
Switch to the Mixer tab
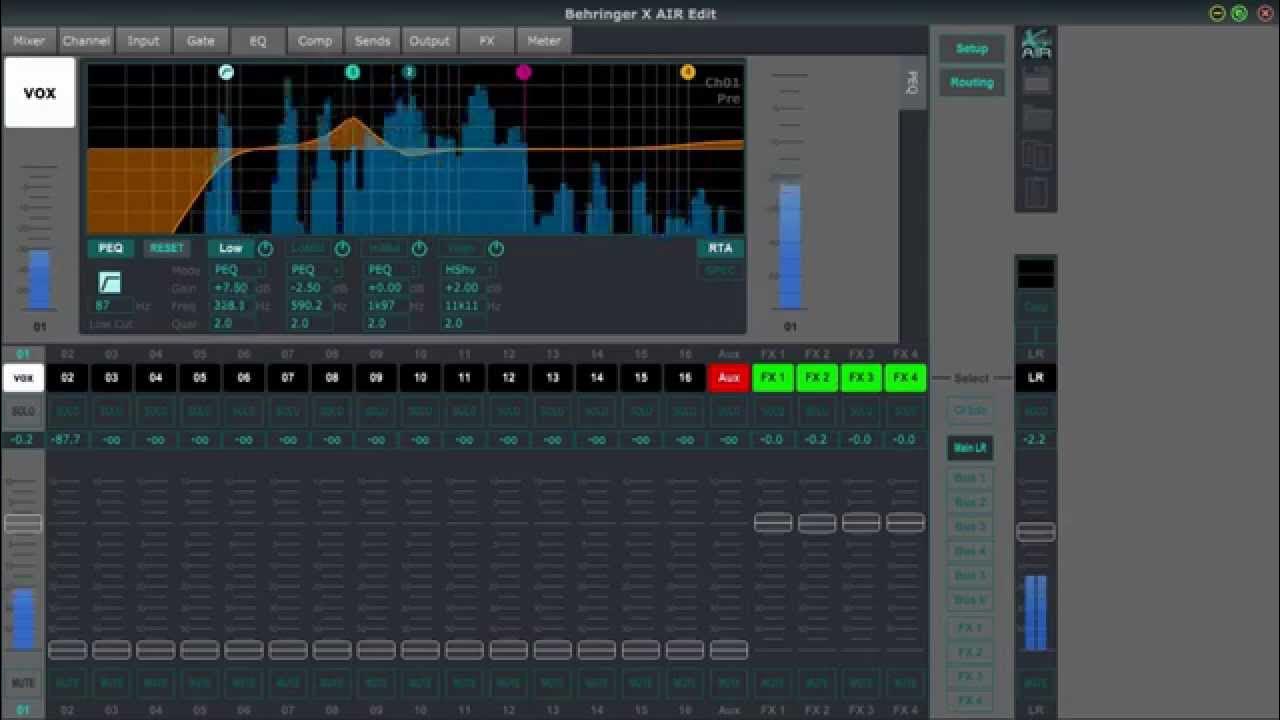click(29, 41)
